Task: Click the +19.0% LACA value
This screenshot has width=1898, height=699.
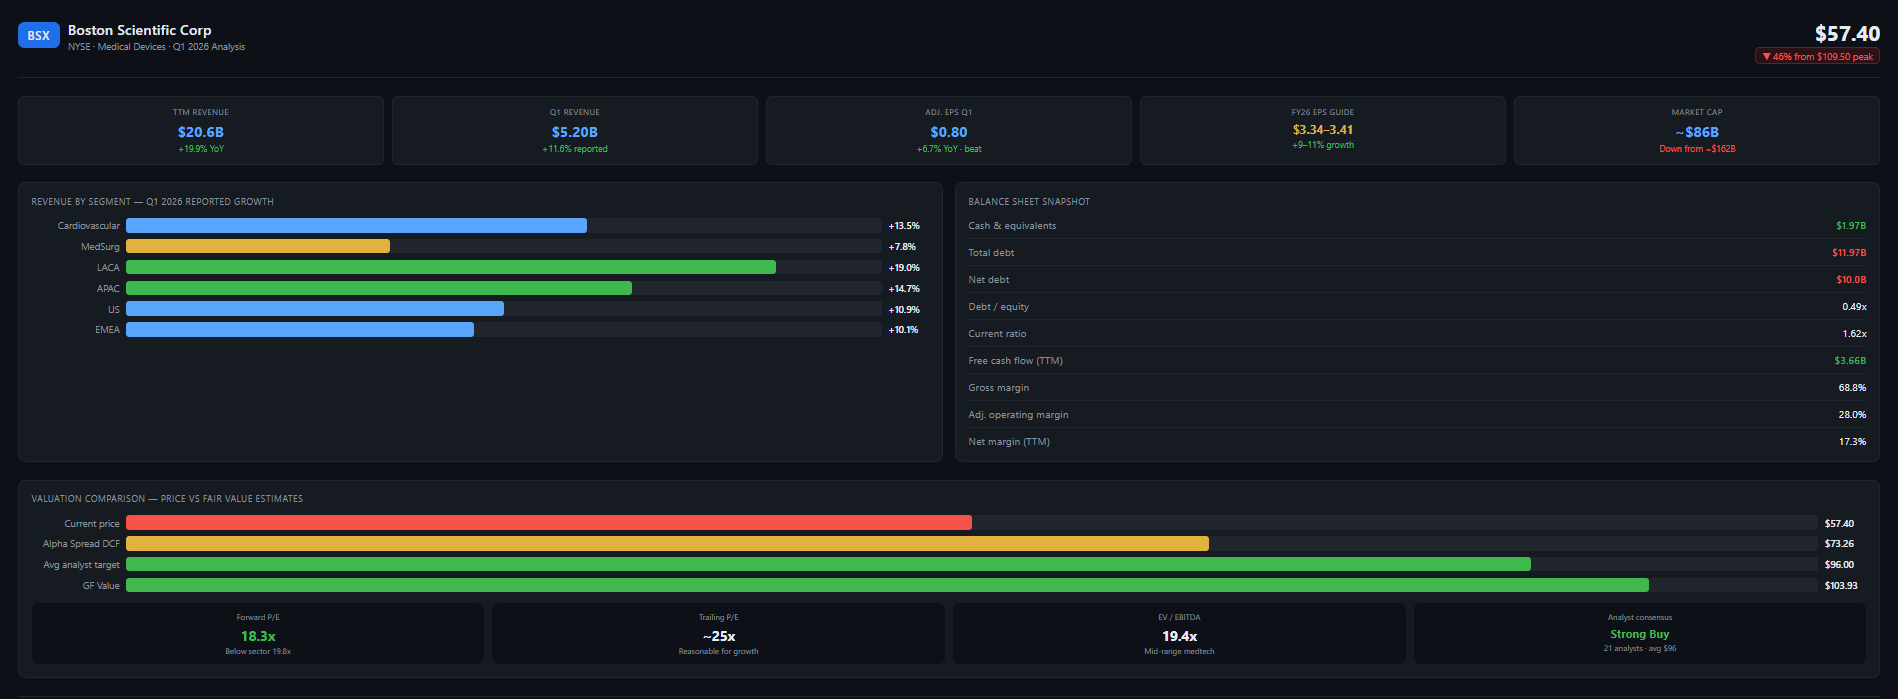Action: point(904,268)
